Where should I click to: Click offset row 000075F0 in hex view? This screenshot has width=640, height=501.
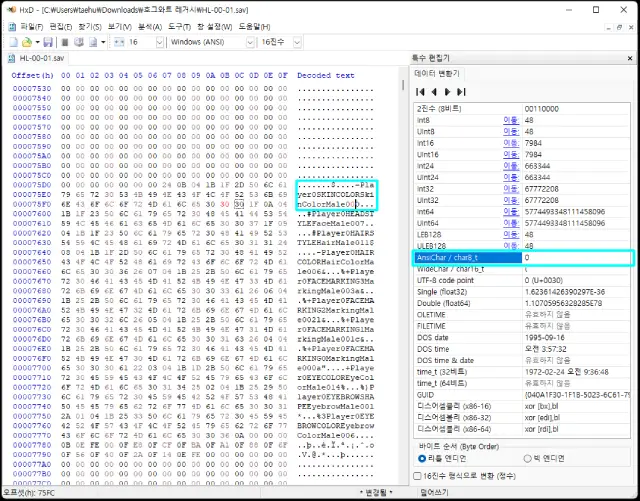coord(32,204)
